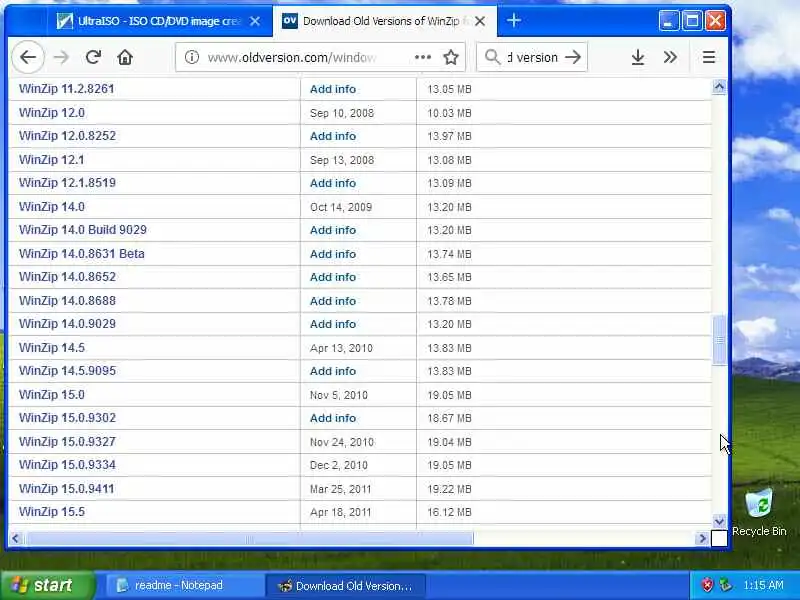The image size is (800, 600).
Task: Open the browser home page icon
Action: (x=125, y=57)
